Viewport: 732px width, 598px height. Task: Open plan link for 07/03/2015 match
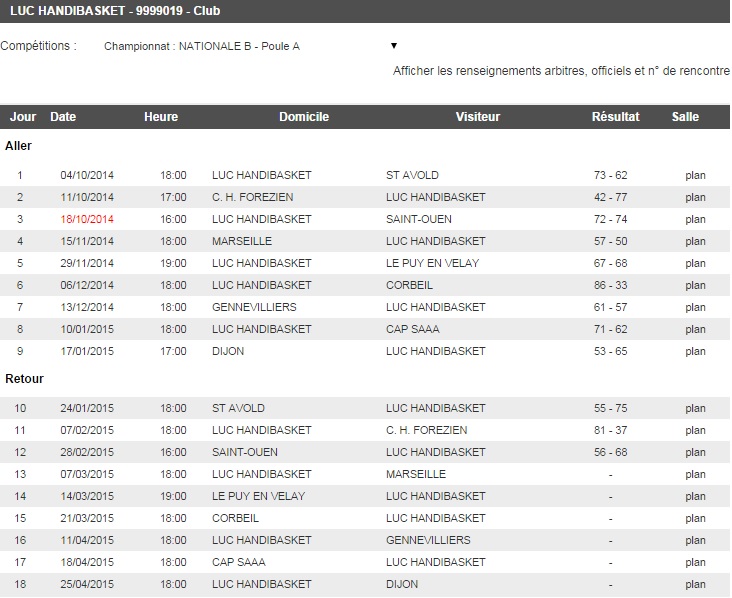695,474
